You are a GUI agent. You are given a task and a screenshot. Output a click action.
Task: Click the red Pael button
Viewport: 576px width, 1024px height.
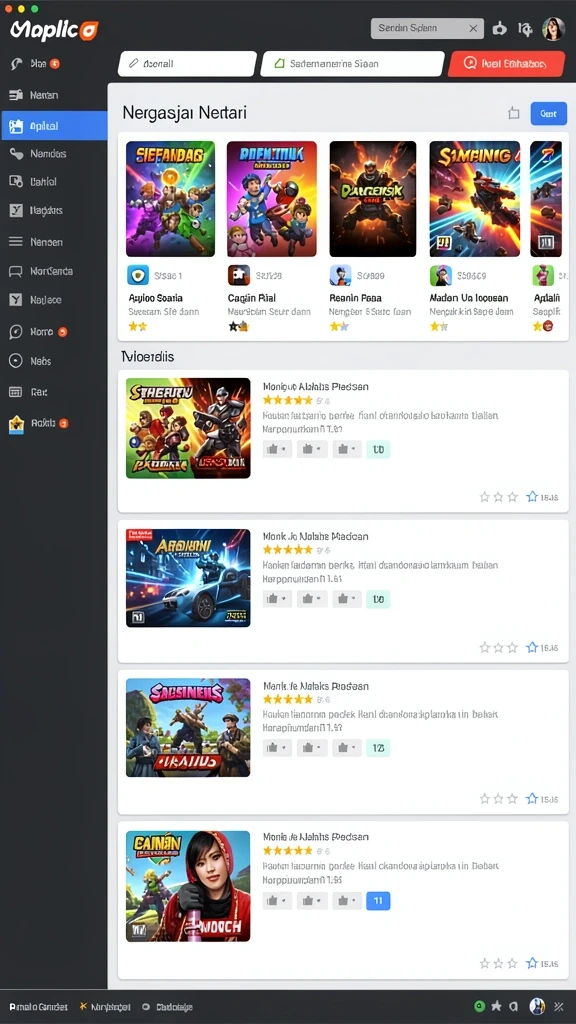click(x=506, y=64)
